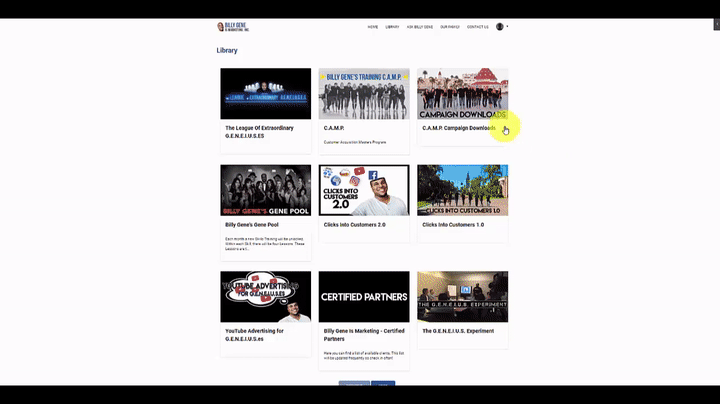Click the Billy Gene Is Marketing logo
The height and width of the screenshot is (404, 720).
[x=233, y=27]
